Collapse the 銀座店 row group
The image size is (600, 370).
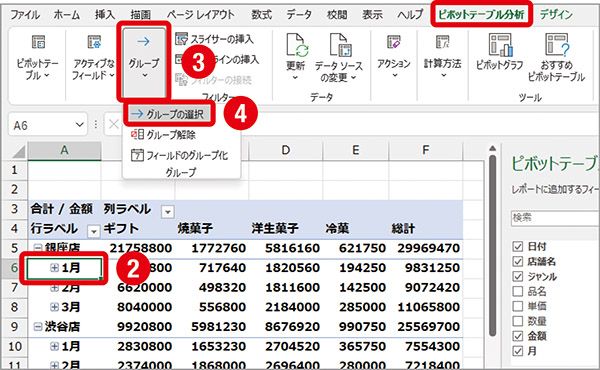37,248
